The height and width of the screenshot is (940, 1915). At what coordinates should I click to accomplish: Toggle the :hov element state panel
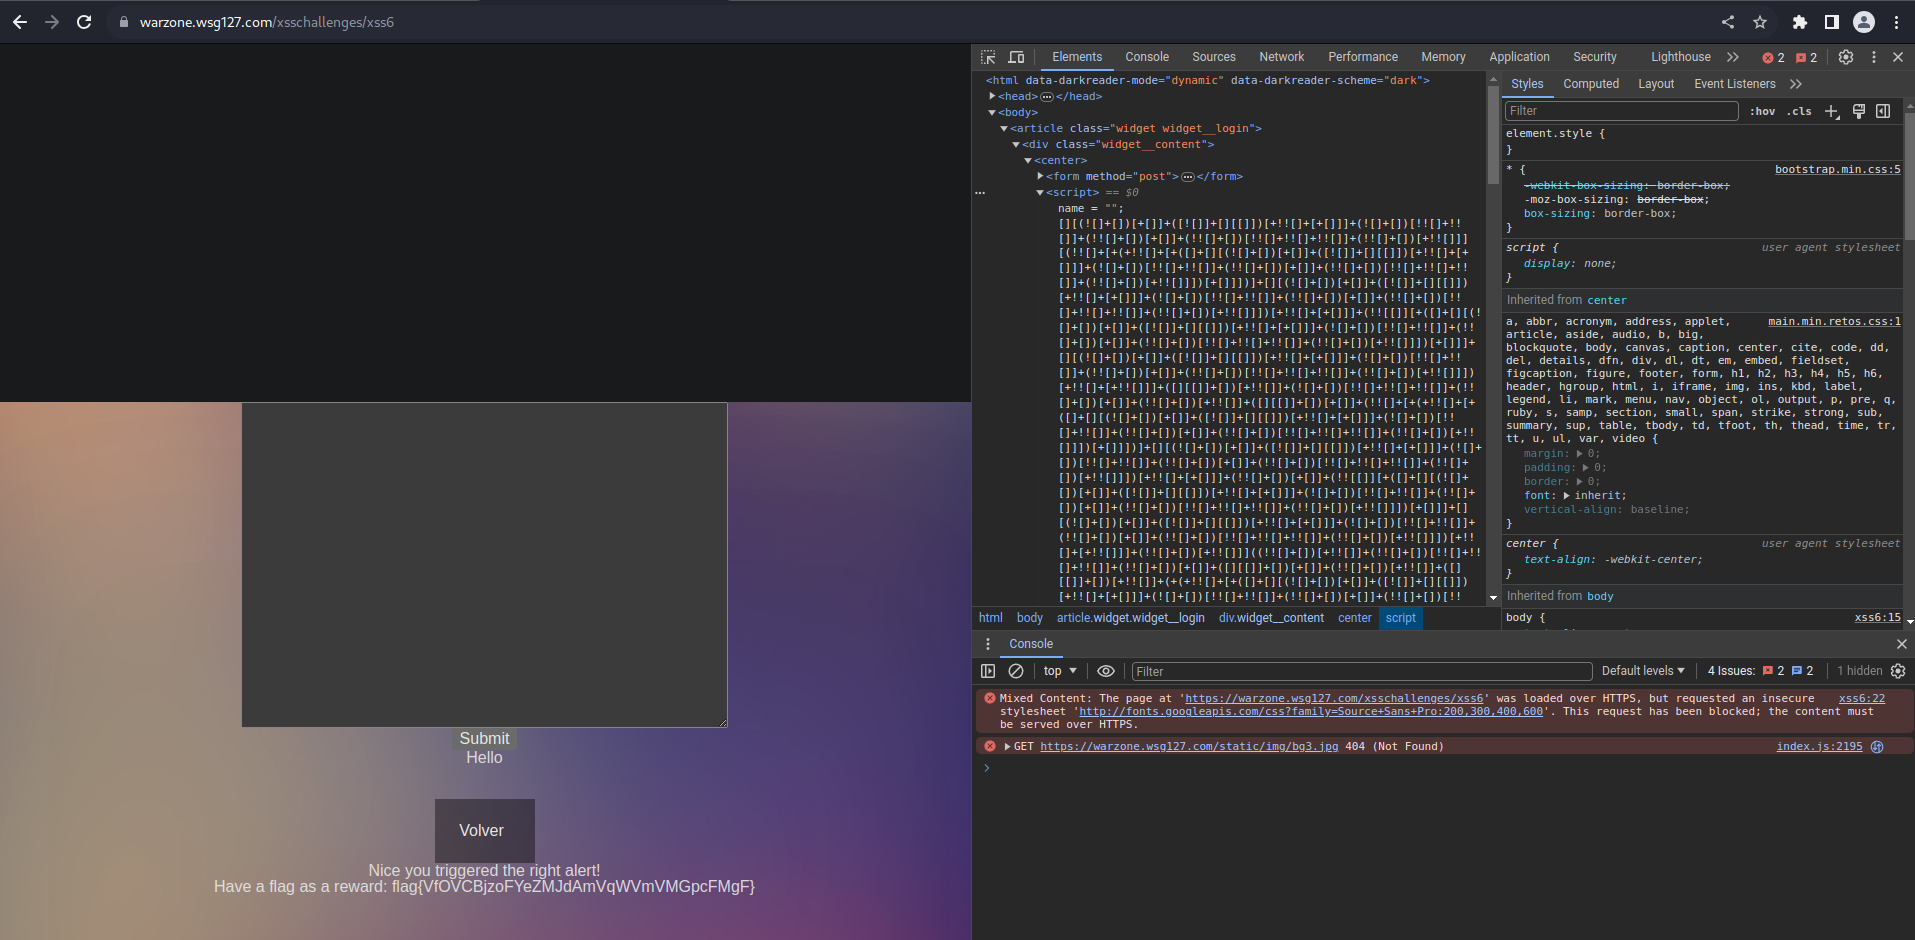click(x=1763, y=111)
